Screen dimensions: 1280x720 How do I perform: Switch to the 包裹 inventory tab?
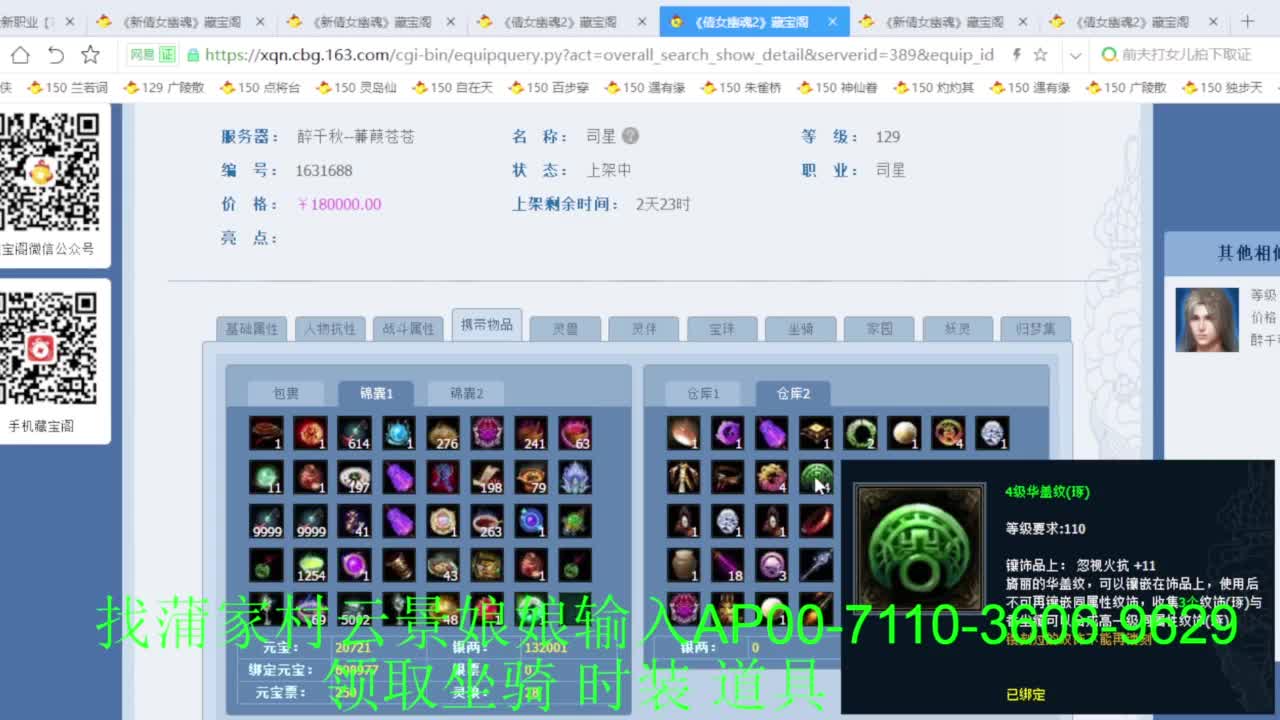click(286, 394)
